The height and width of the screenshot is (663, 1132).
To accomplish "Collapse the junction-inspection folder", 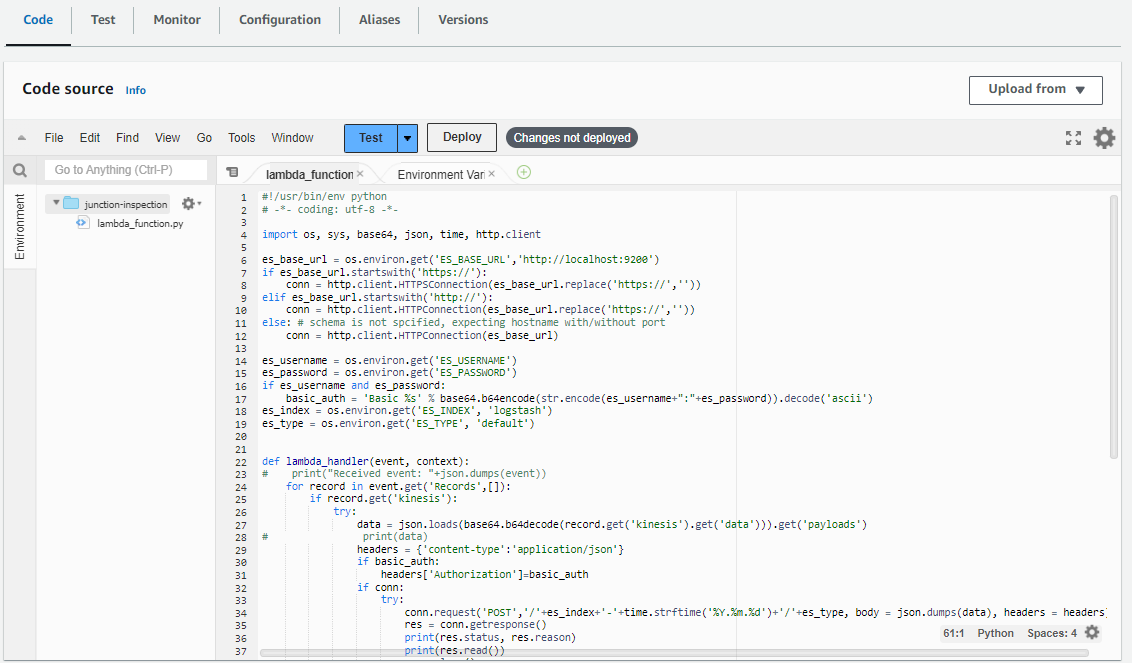I will [56, 203].
